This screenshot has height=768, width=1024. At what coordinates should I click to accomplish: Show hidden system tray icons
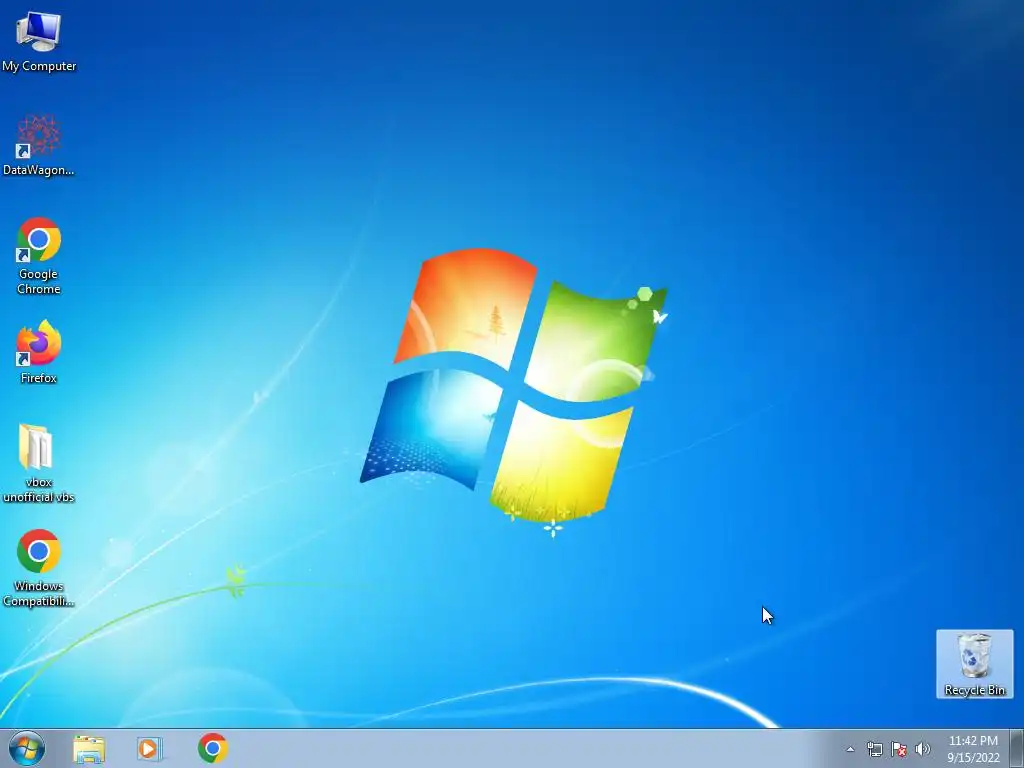pyautogui.click(x=850, y=749)
